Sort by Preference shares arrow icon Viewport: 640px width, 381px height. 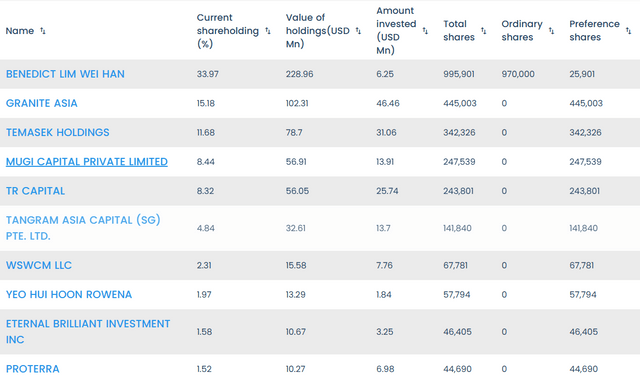628,31
